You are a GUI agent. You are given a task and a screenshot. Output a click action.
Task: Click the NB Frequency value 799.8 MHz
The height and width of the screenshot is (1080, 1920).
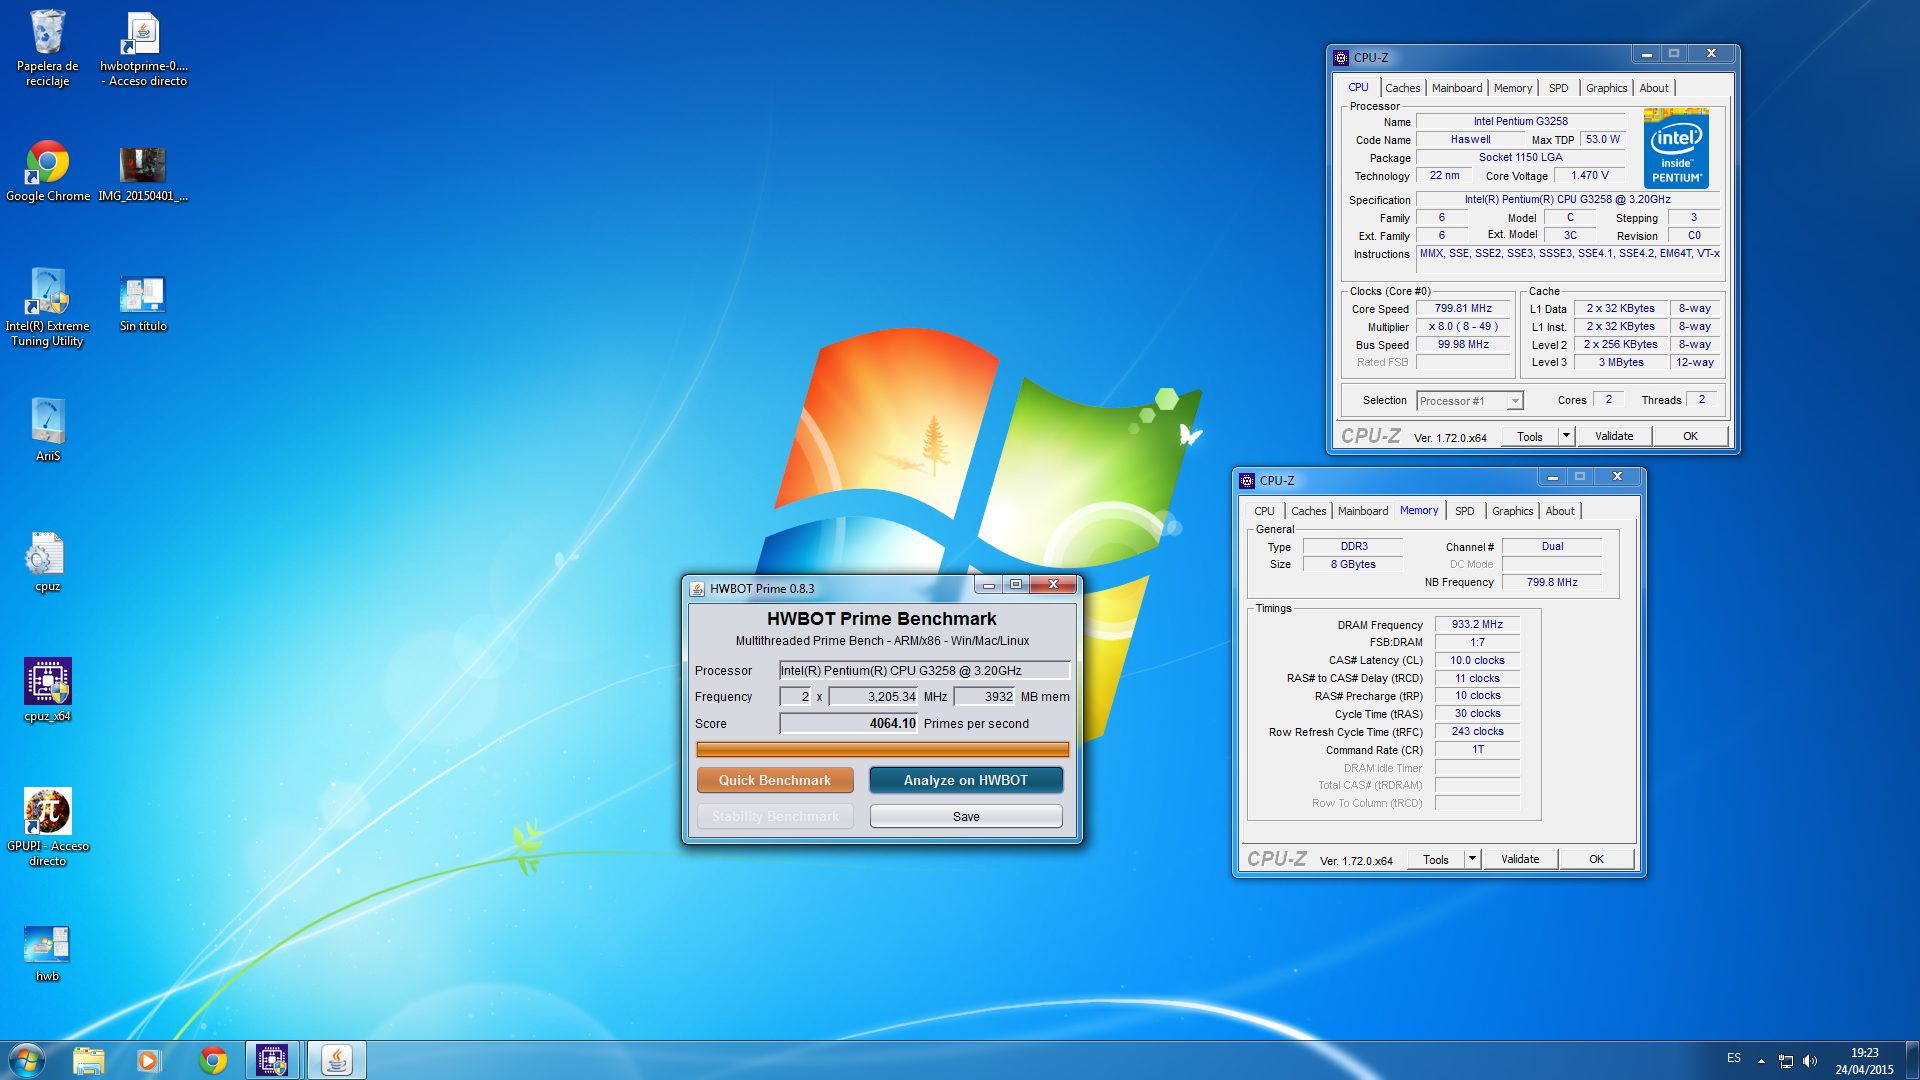[x=1552, y=582]
